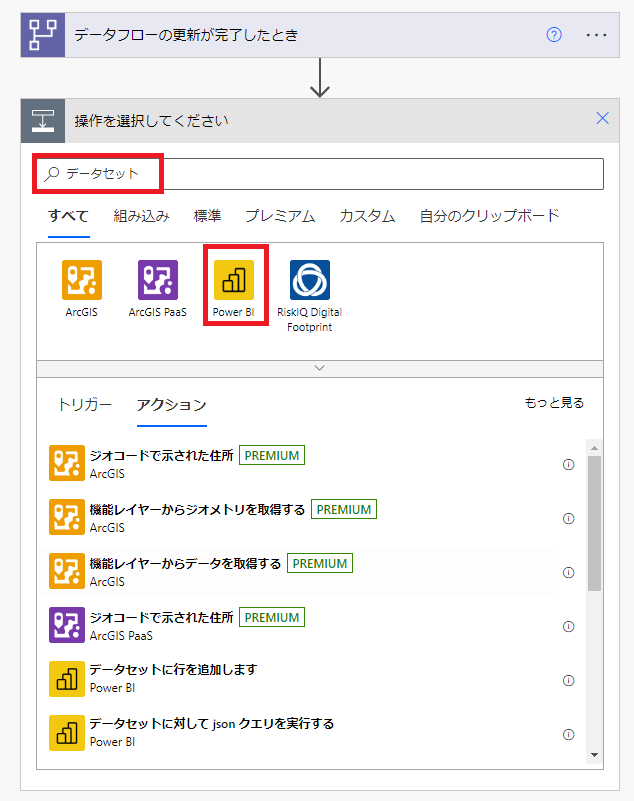This screenshot has height=801, width=634.
Task: Expand the connector list chevron
Action: pyautogui.click(x=320, y=368)
